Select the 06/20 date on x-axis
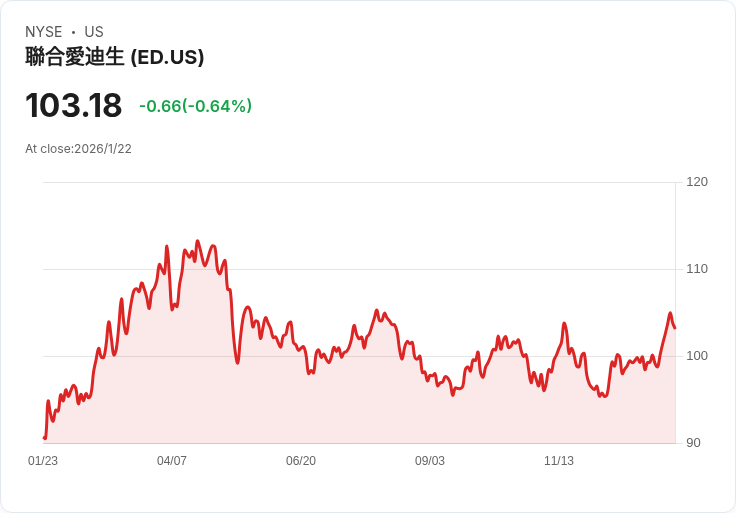 pos(301,461)
